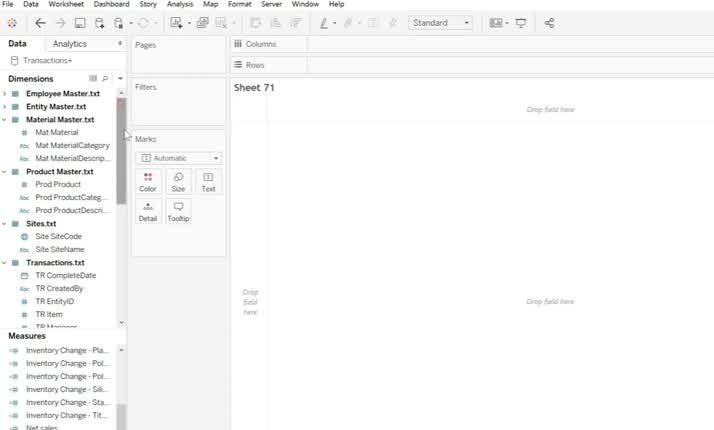
Task: Click the Save icon in the toolbar
Action: click(80, 23)
